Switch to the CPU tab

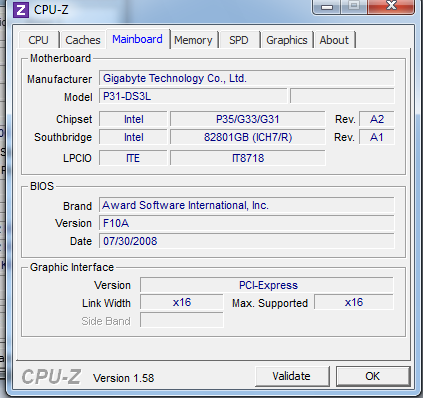pyautogui.click(x=39, y=40)
